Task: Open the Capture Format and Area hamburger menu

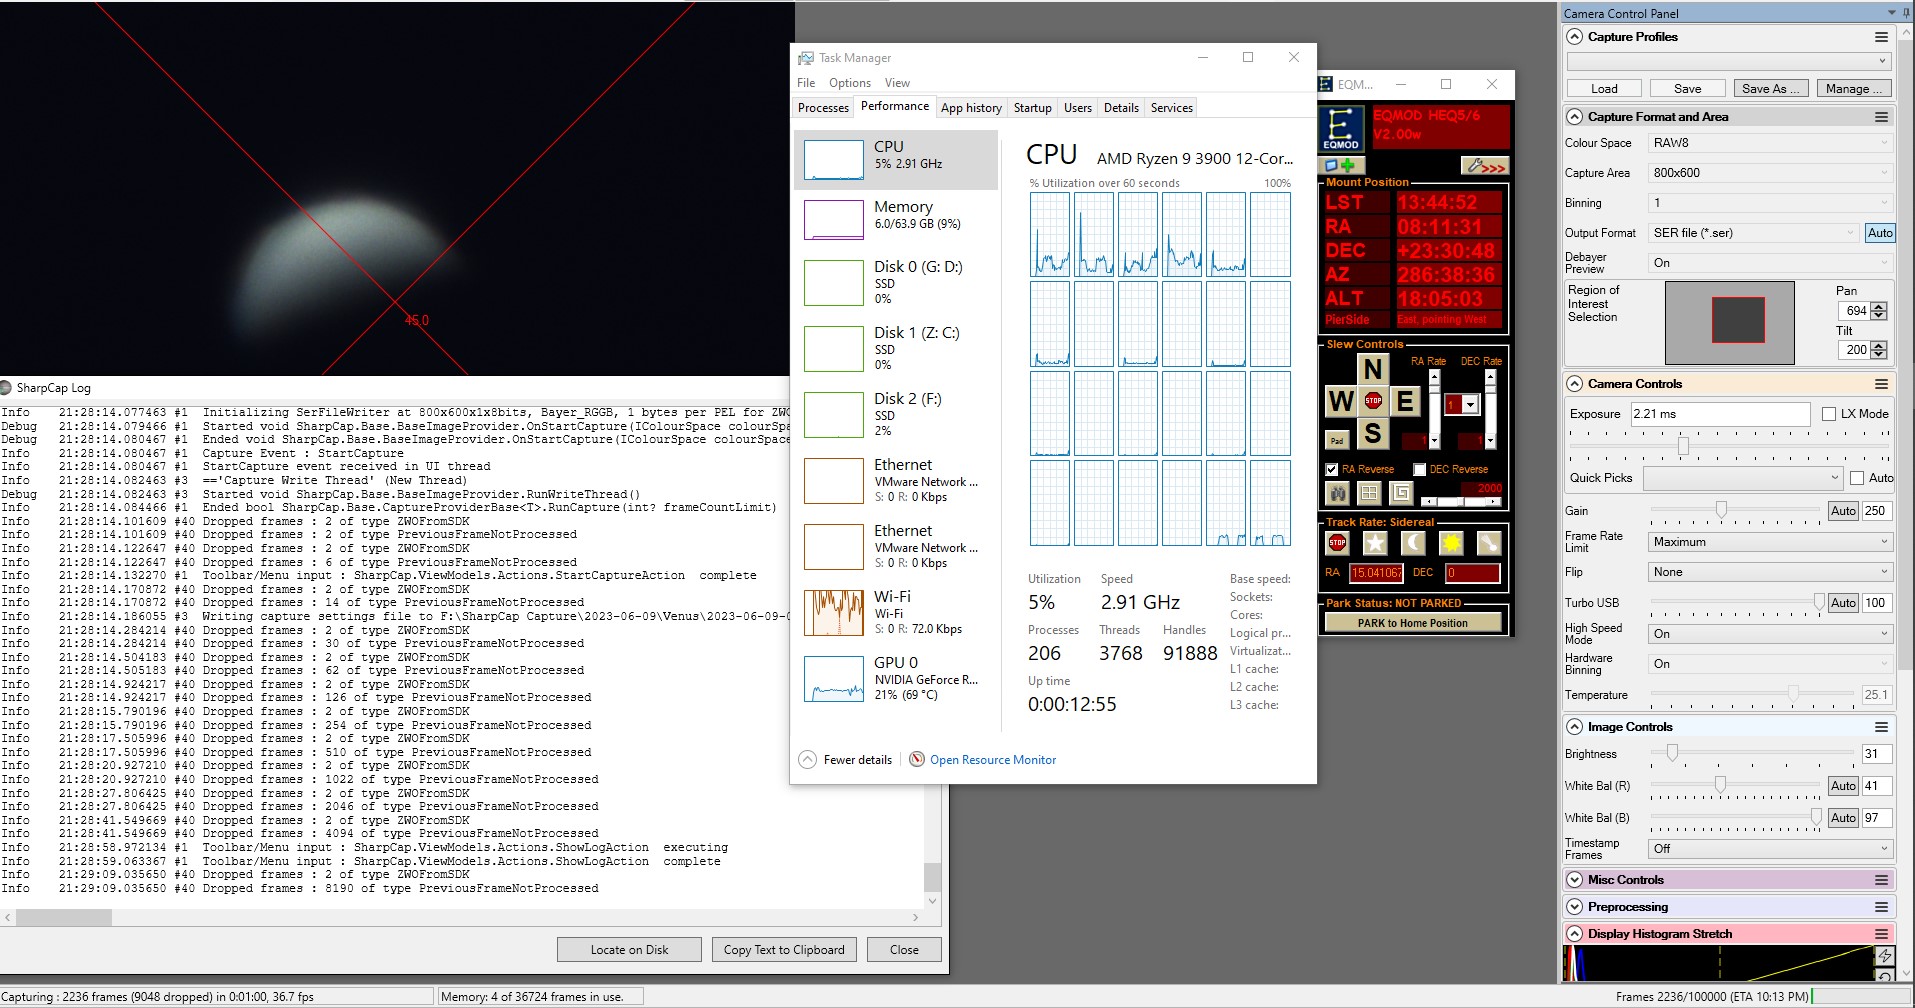Action: (x=1881, y=117)
